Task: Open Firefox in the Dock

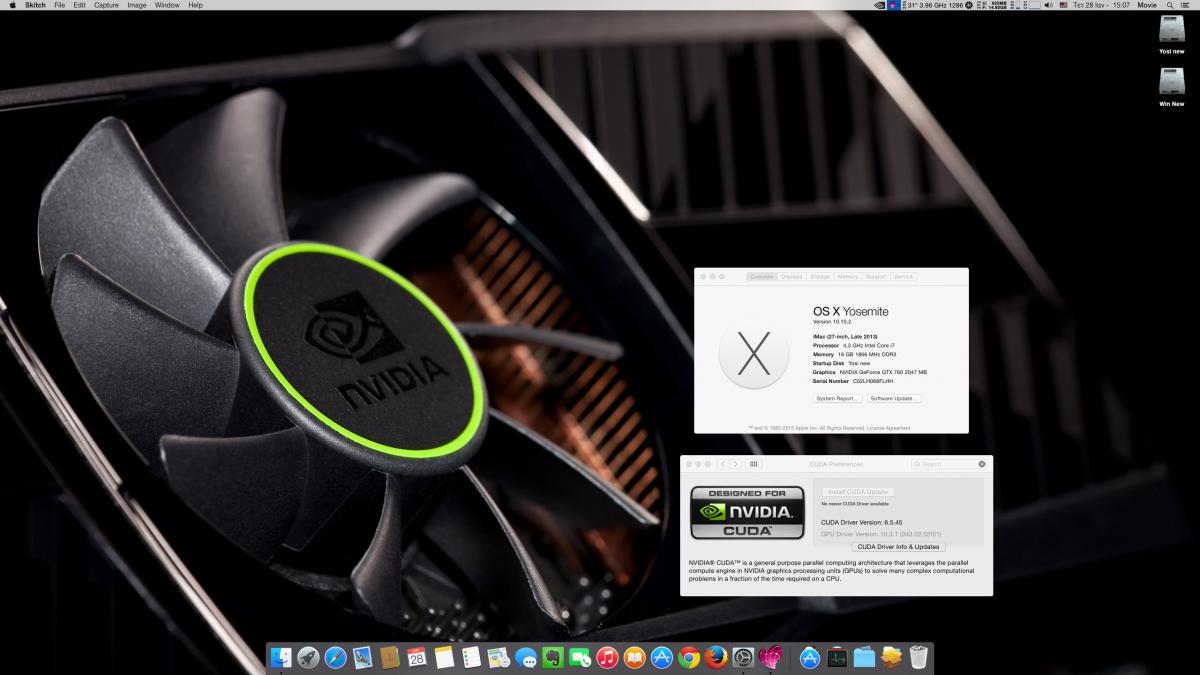Action: point(715,657)
